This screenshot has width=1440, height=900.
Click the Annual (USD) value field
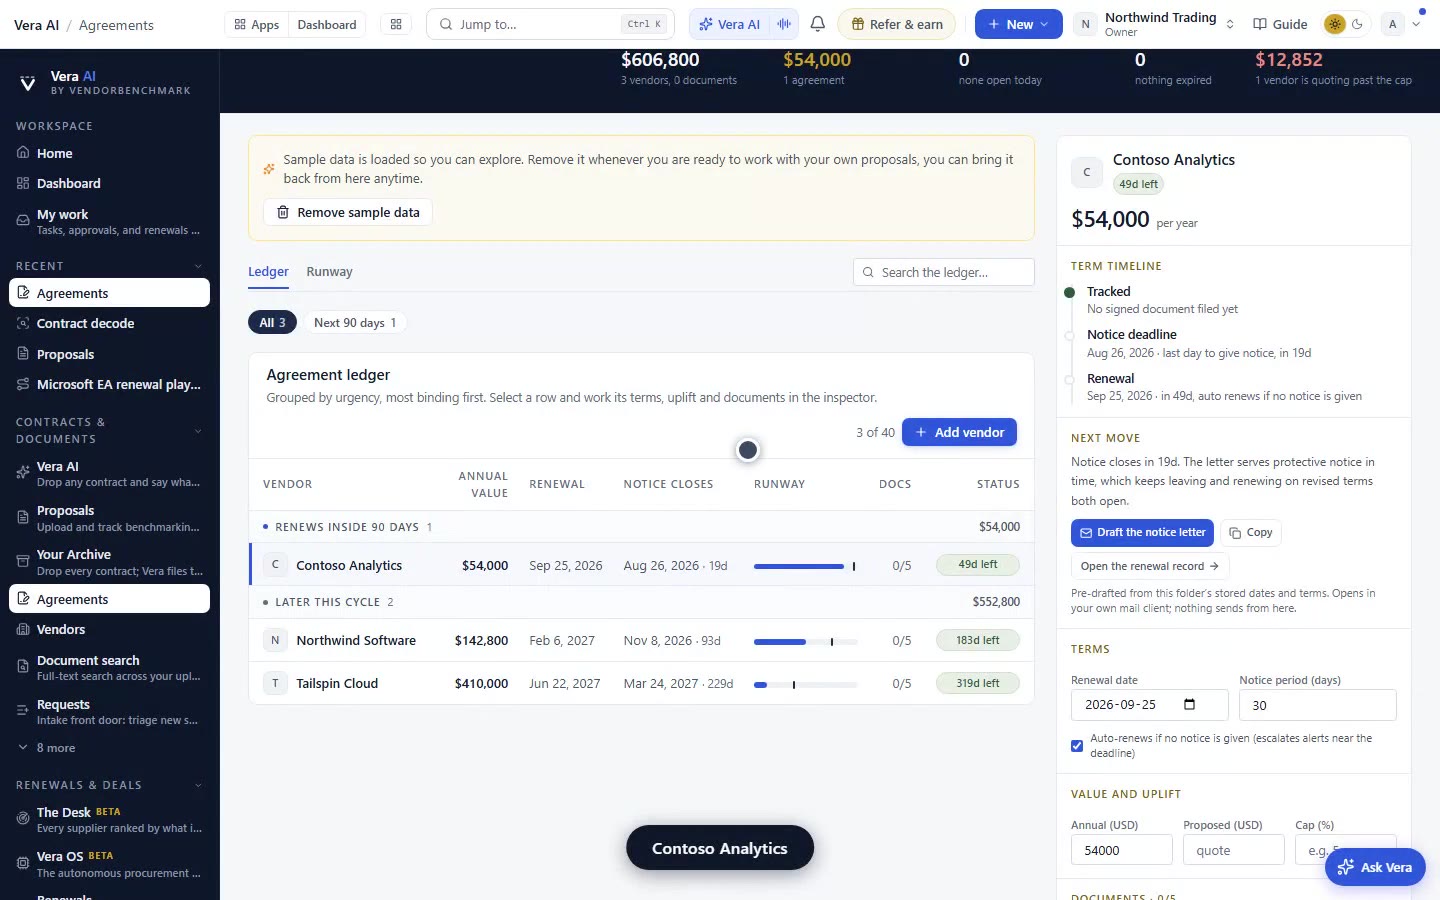point(1121,850)
